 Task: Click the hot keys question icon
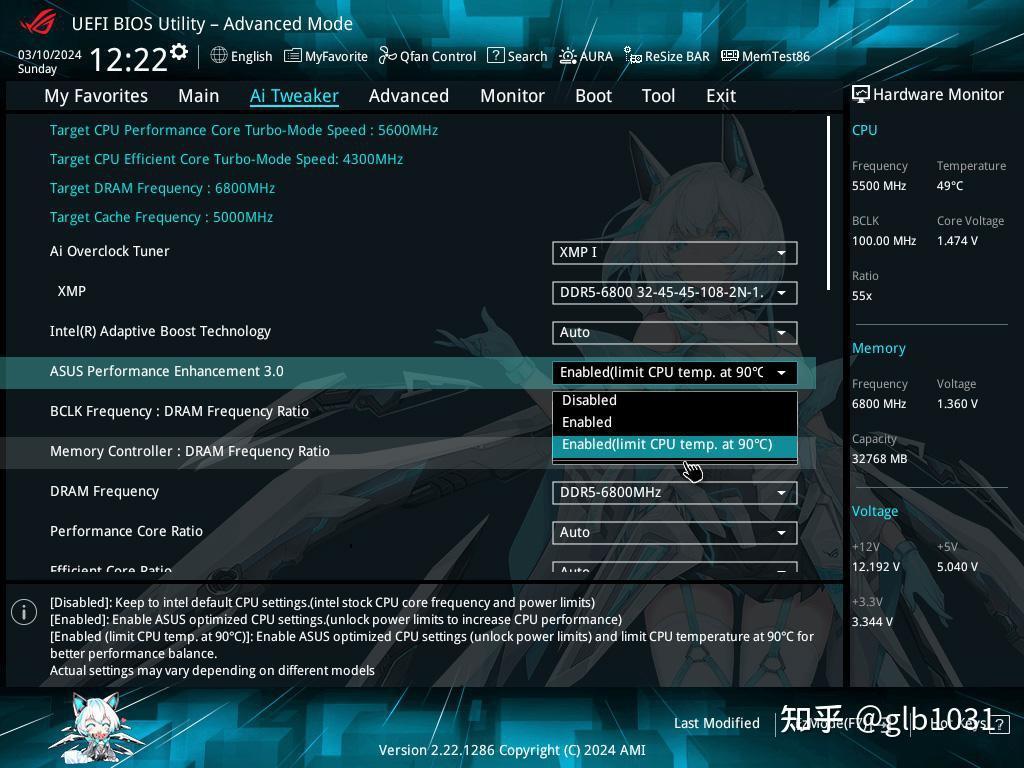tap(999, 724)
